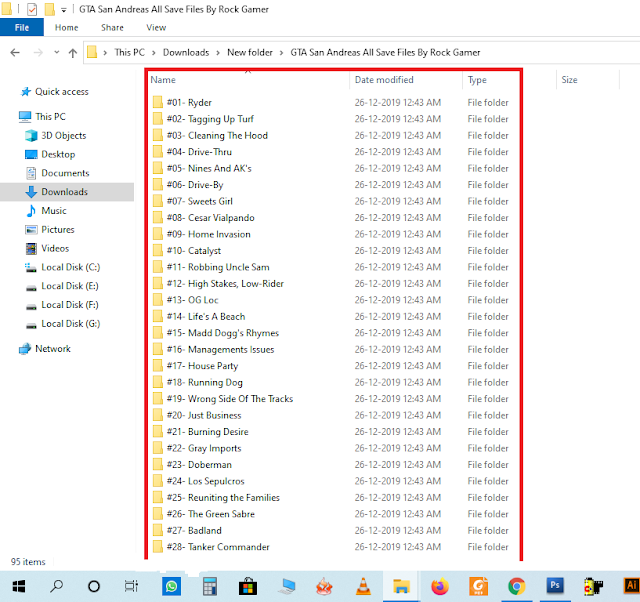The height and width of the screenshot is (602, 640).
Task: Select #08- Cesar Vialpando folder name
Action: click(211, 218)
